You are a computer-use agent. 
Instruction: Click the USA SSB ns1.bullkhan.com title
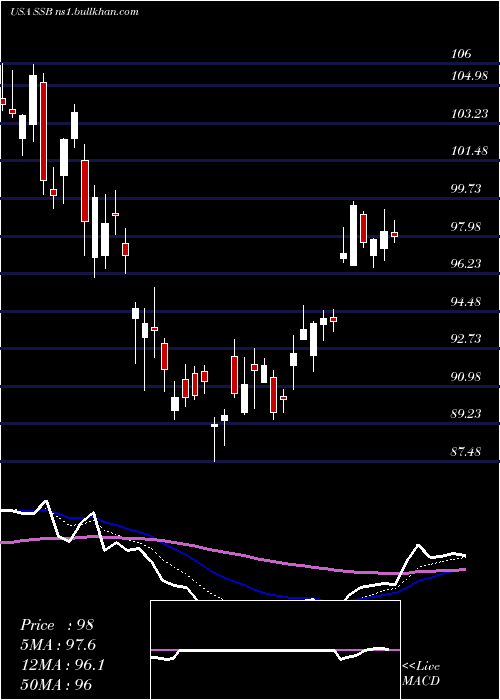tap(74, 12)
